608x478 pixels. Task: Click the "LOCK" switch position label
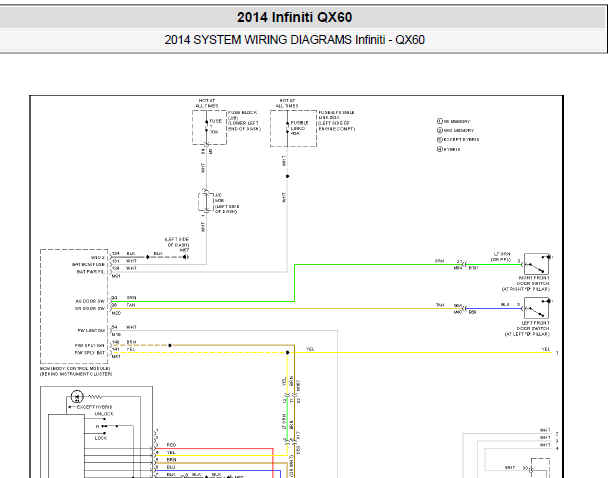click(x=101, y=438)
